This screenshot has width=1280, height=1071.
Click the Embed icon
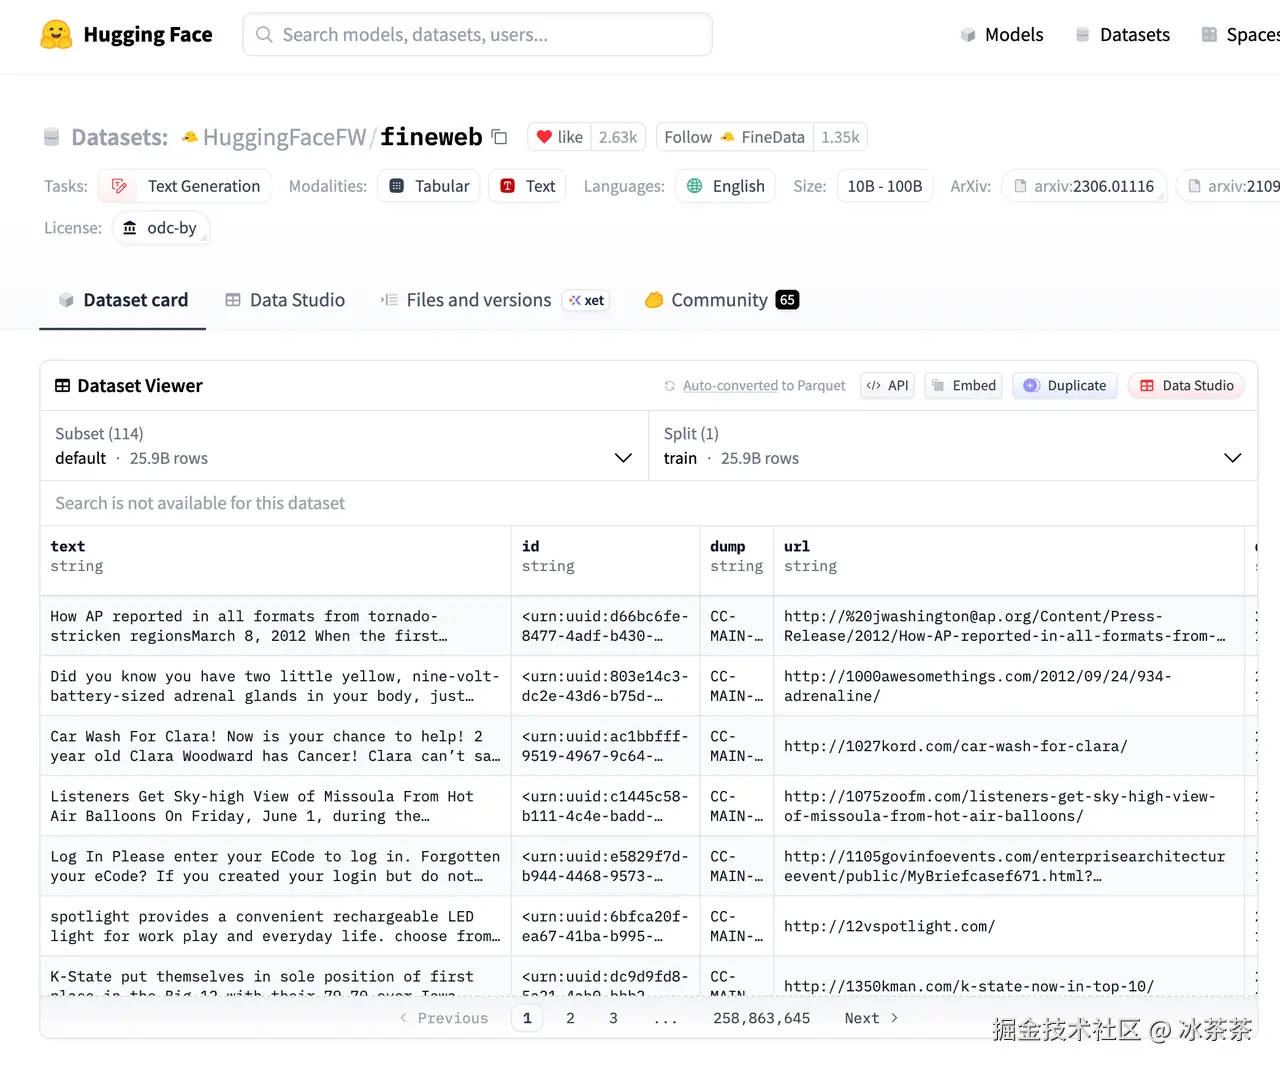click(938, 386)
